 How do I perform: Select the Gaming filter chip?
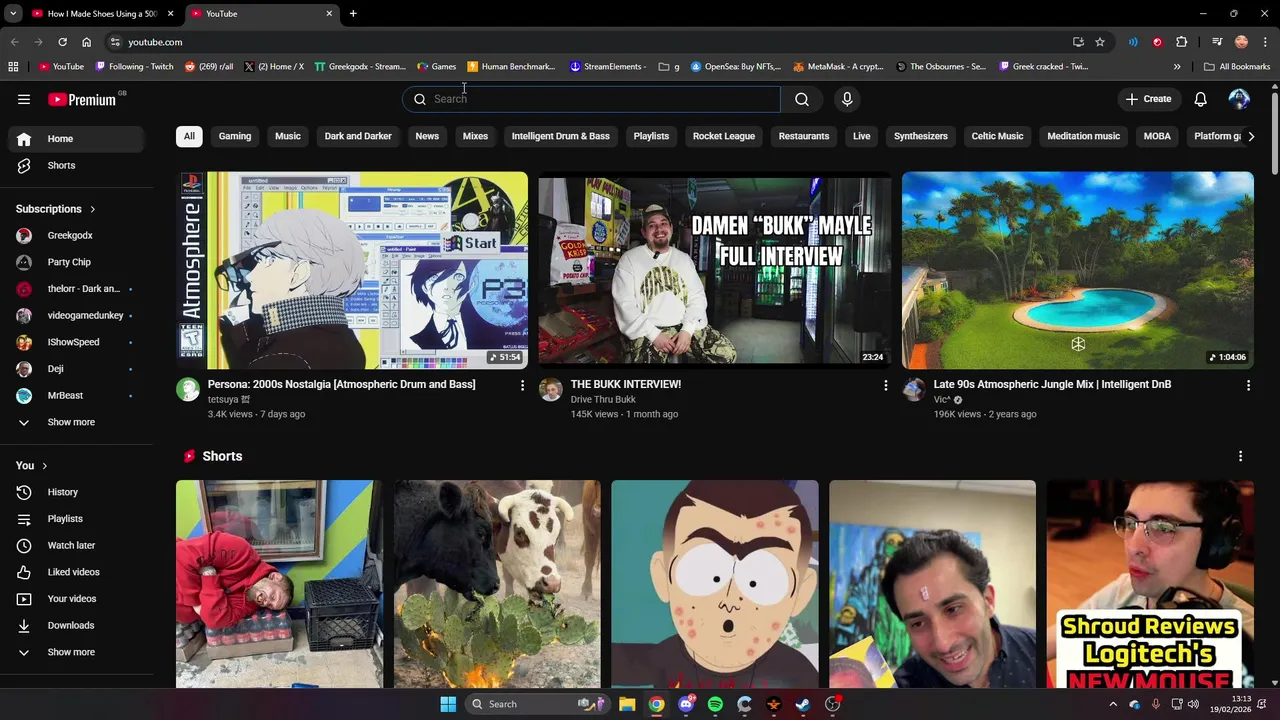pos(235,136)
